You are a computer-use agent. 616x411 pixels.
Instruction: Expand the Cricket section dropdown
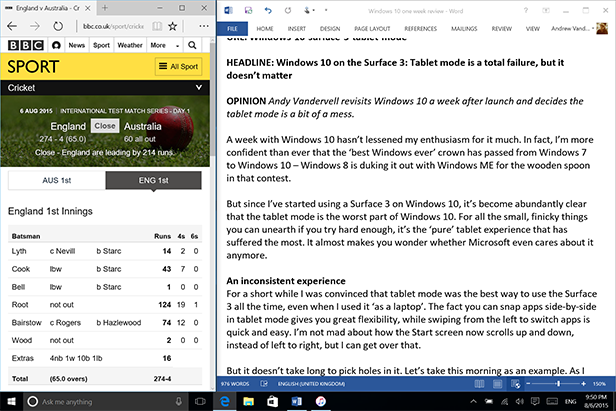(x=199, y=87)
